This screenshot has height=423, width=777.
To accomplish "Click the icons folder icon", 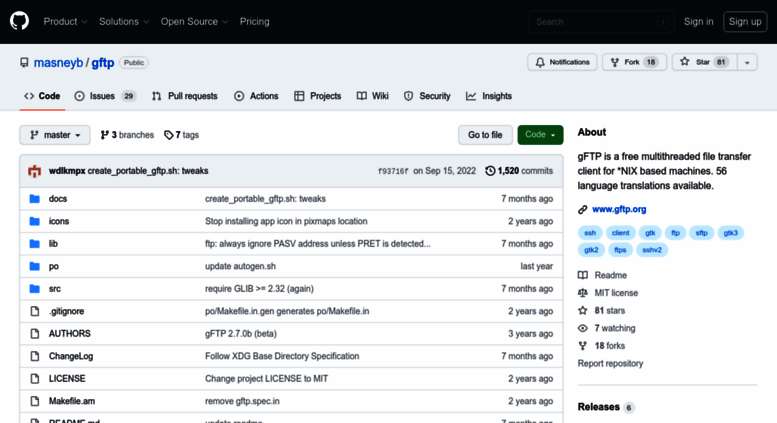I will coord(35,221).
